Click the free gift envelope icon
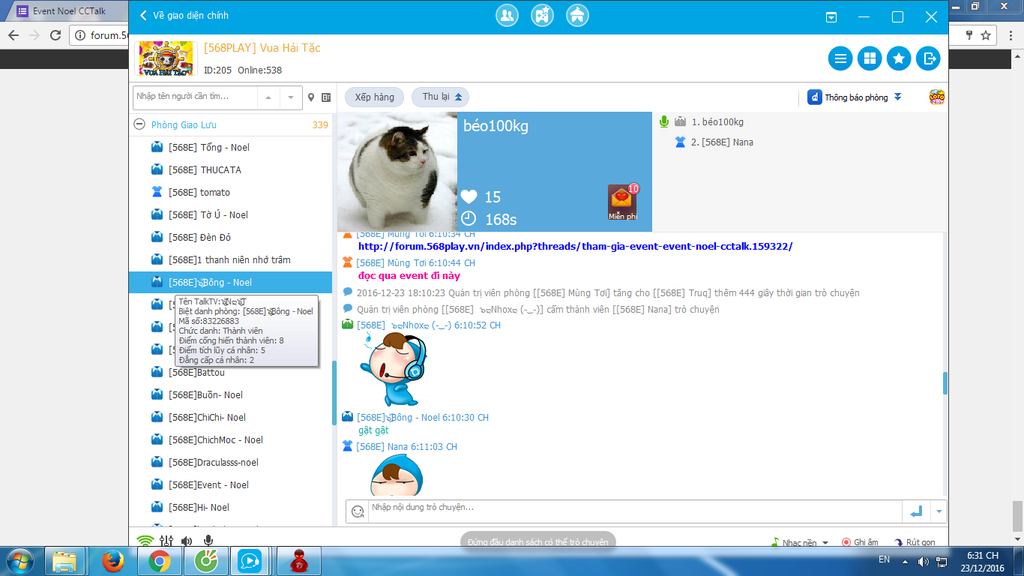The width and height of the screenshot is (1024, 576). pos(623,201)
